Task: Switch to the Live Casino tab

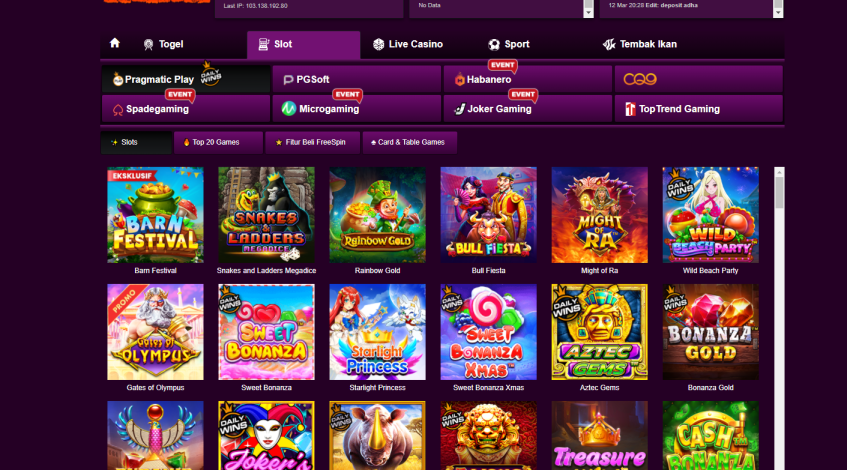Action: (x=408, y=44)
